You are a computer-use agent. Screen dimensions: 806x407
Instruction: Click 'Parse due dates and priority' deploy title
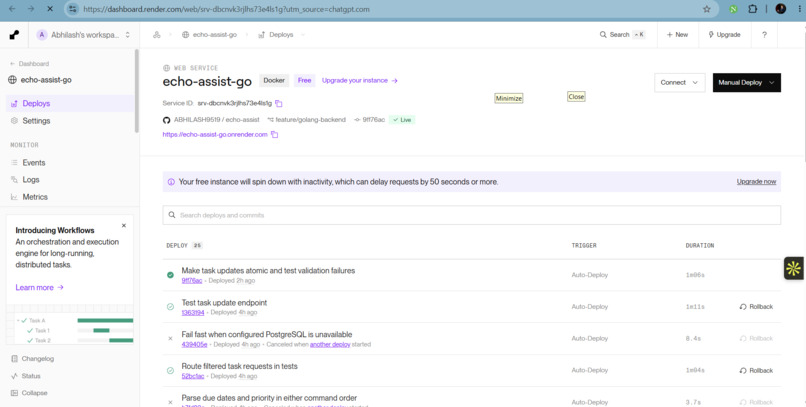tap(269, 398)
